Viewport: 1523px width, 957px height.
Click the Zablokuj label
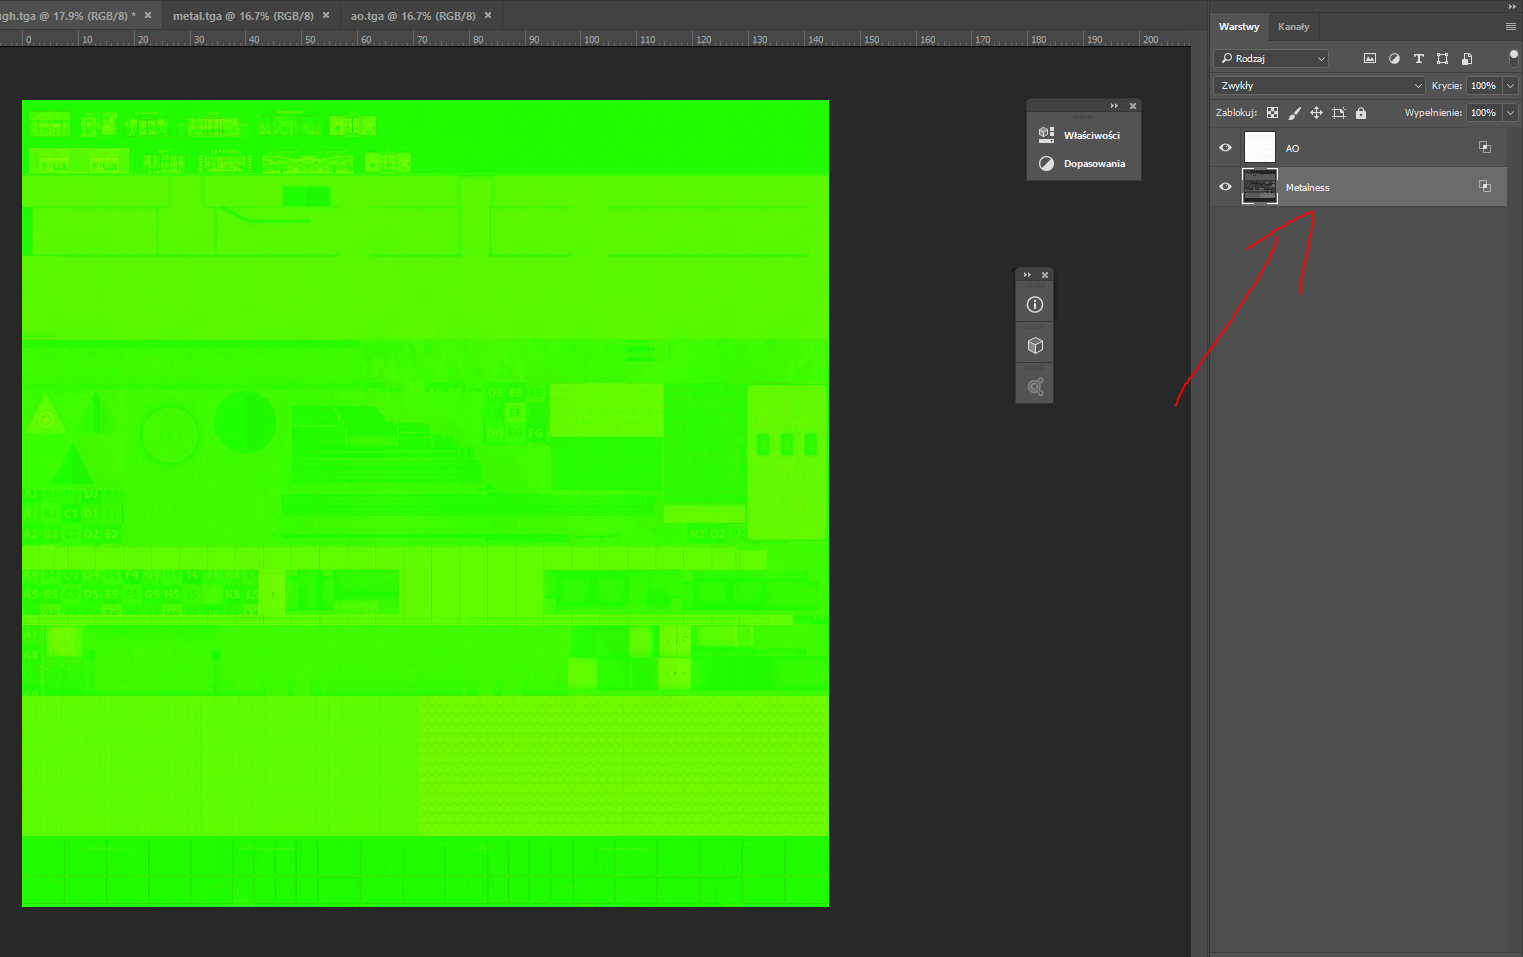click(x=1237, y=113)
